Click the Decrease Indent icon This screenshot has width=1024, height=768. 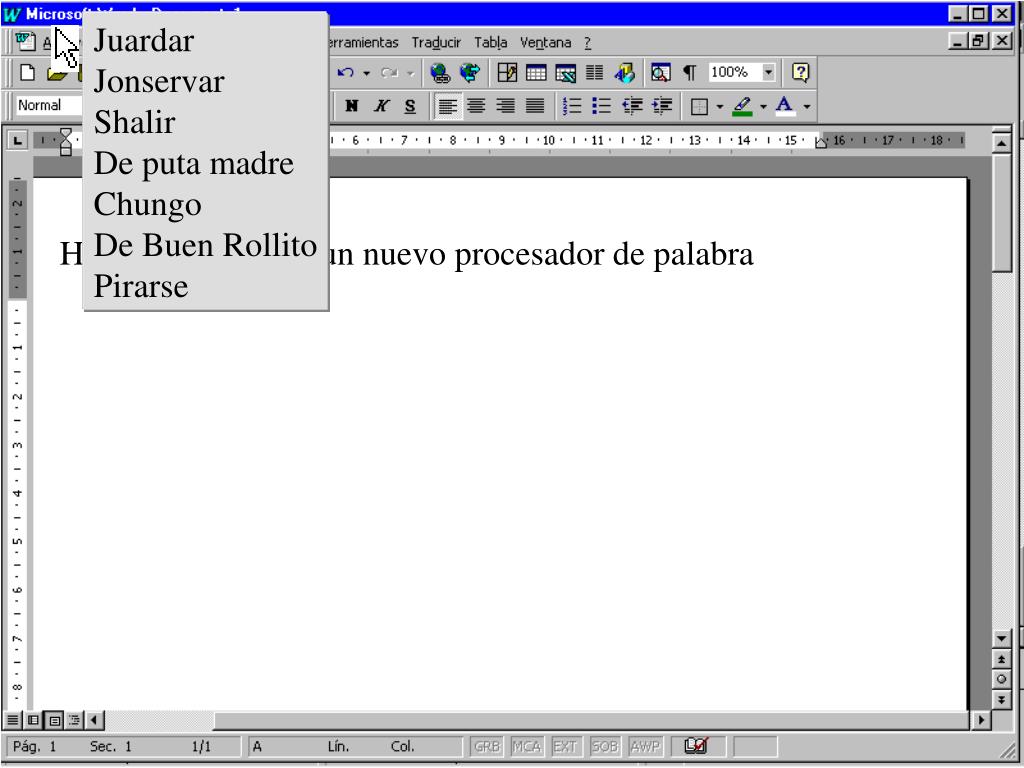click(x=632, y=106)
